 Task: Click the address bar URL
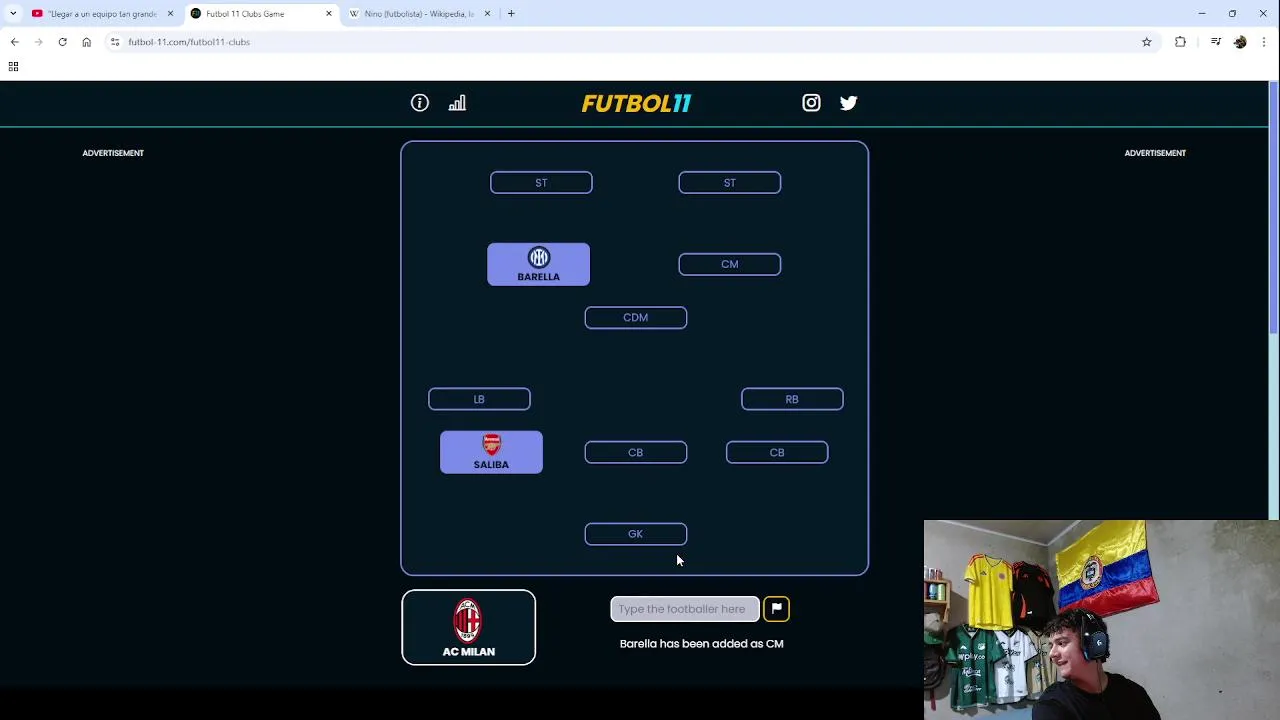pyautogui.click(x=189, y=42)
